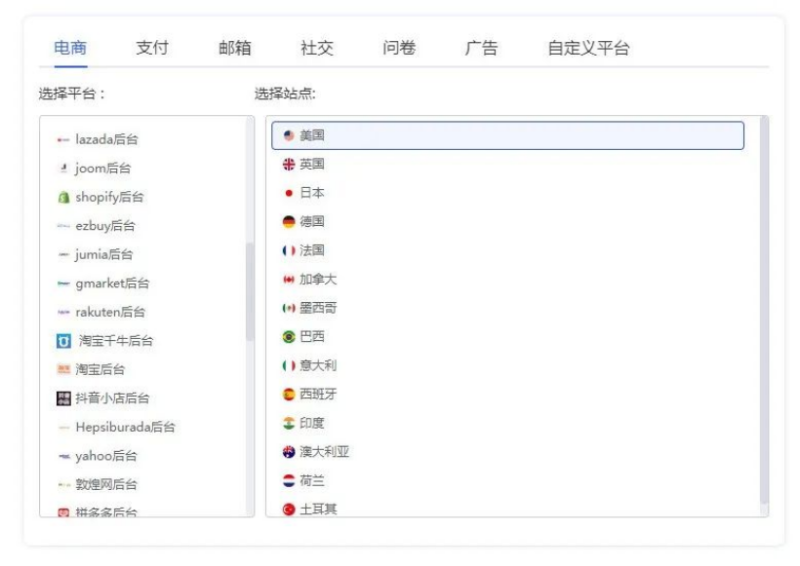The height and width of the screenshot is (566, 800).
Task: Click the United Kingdom flag icon
Action: 289,164
